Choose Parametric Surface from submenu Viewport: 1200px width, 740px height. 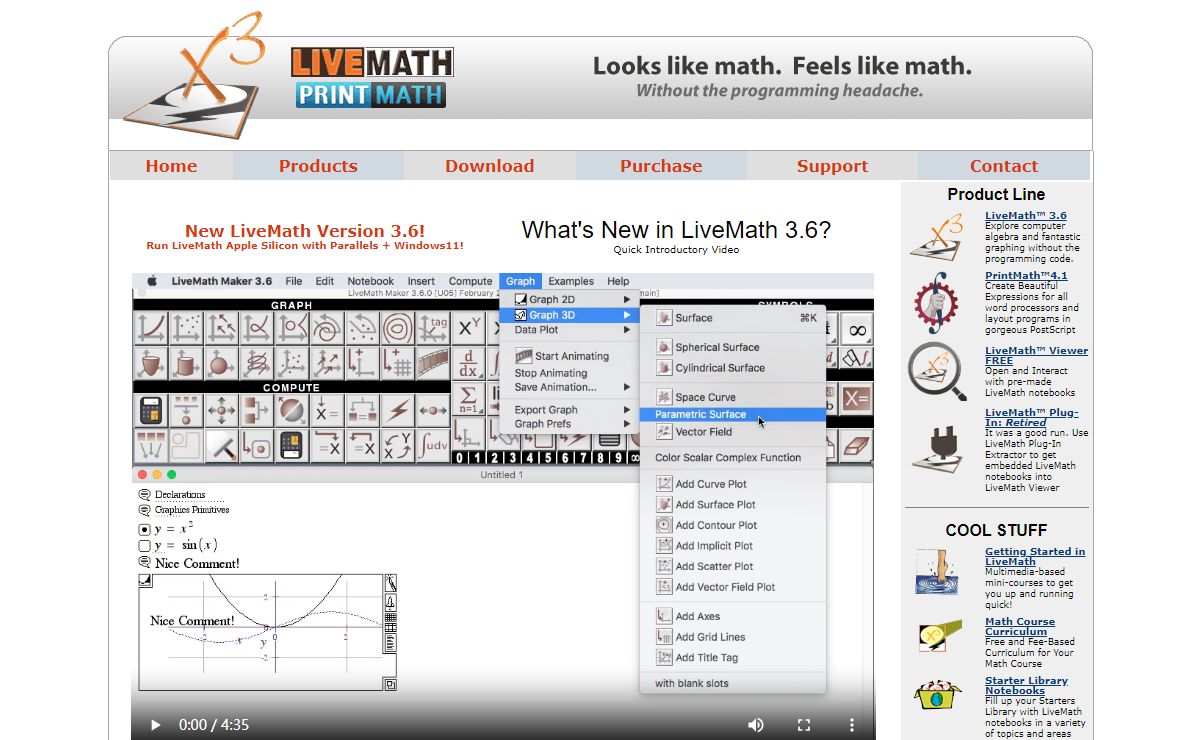tap(733, 414)
